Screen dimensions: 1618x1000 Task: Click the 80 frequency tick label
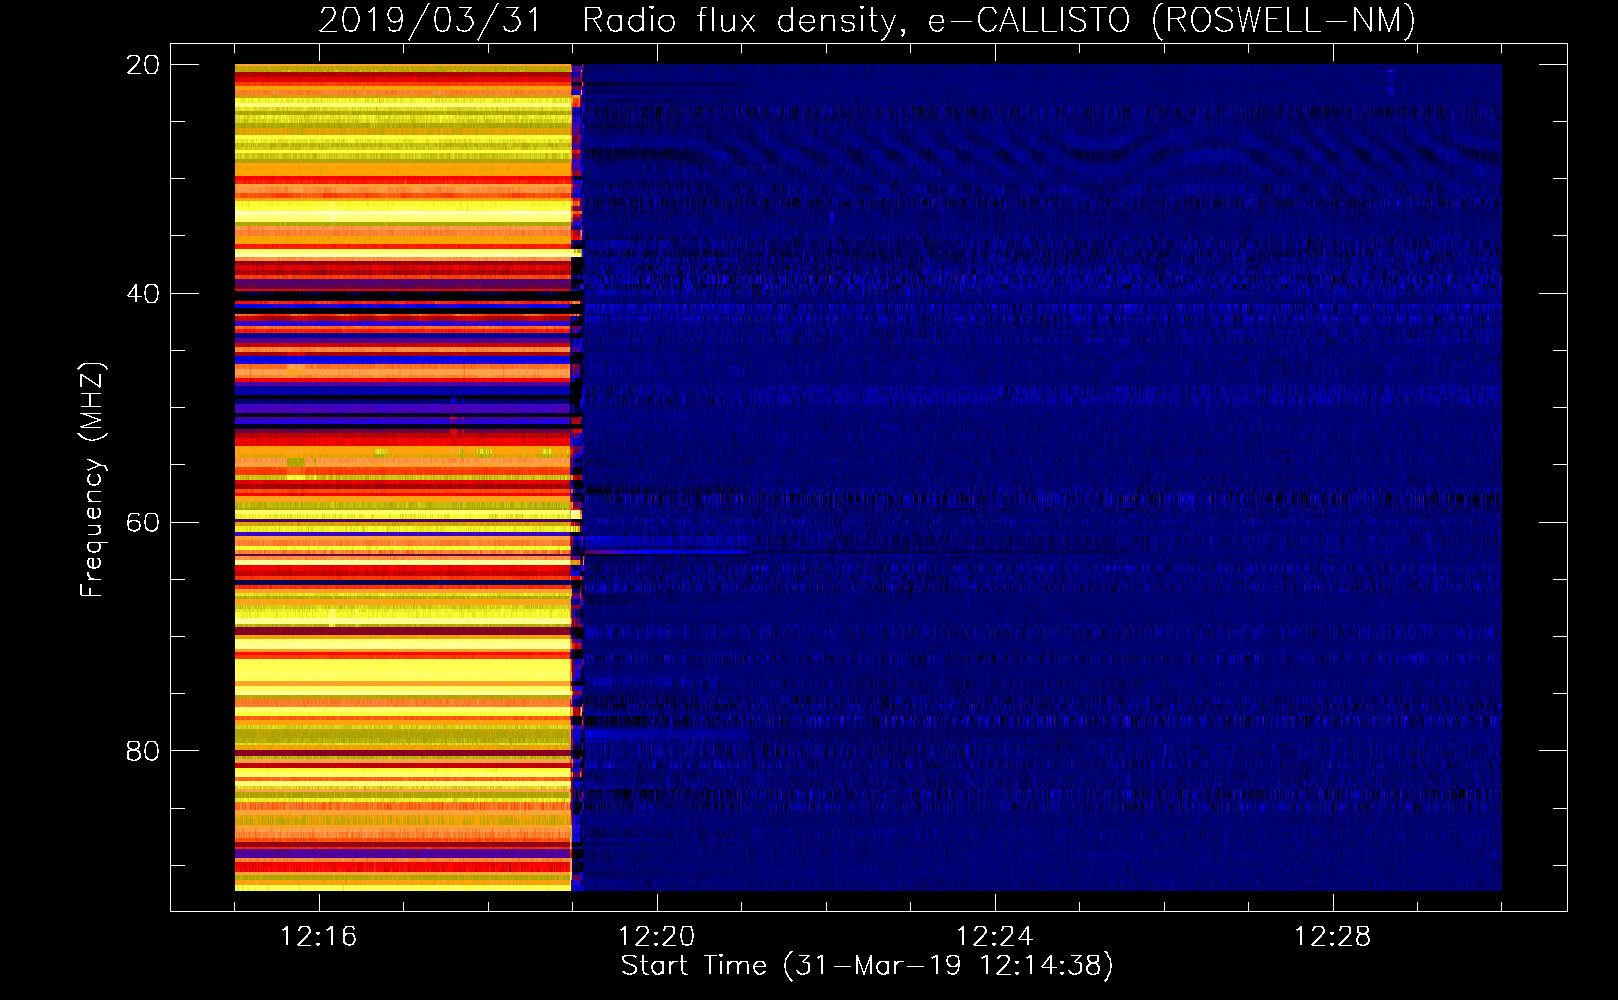[143, 750]
